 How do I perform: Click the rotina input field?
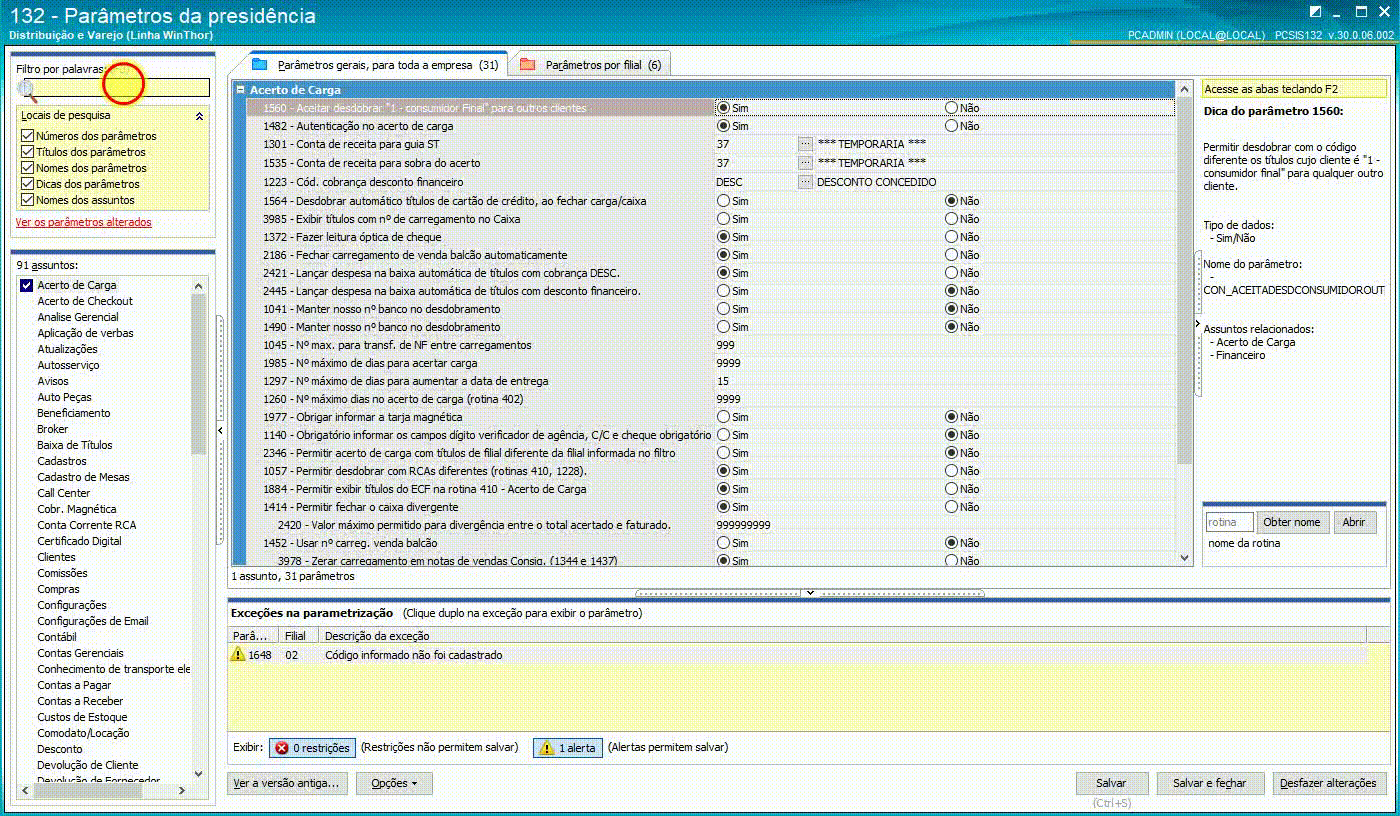(x=1229, y=522)
